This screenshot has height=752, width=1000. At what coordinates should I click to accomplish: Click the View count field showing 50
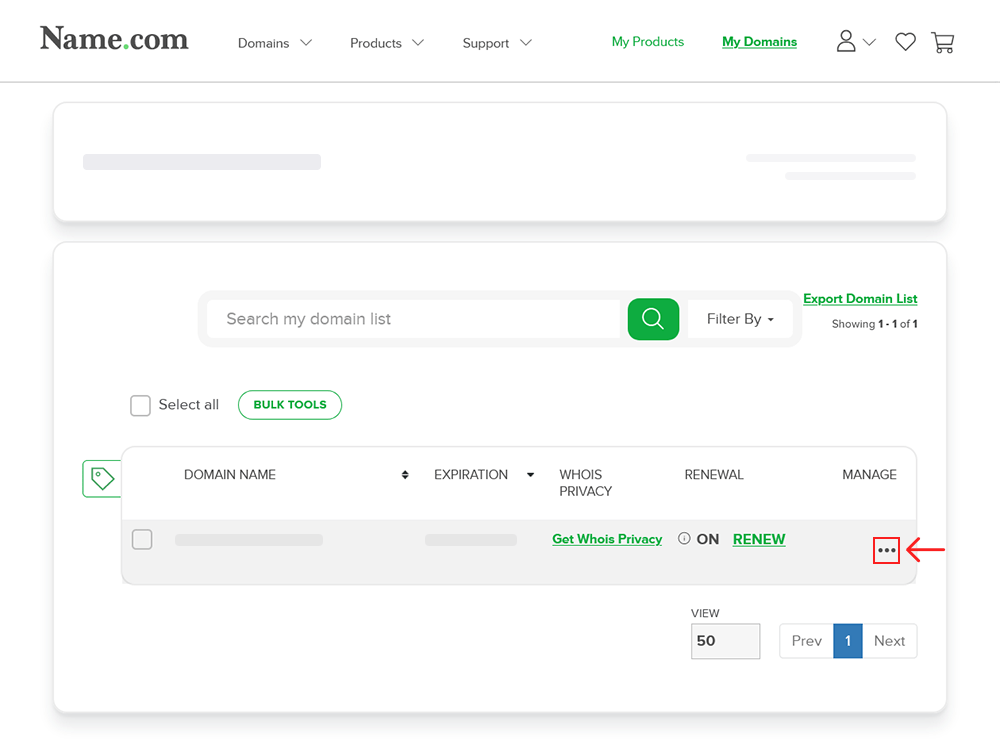725,641
